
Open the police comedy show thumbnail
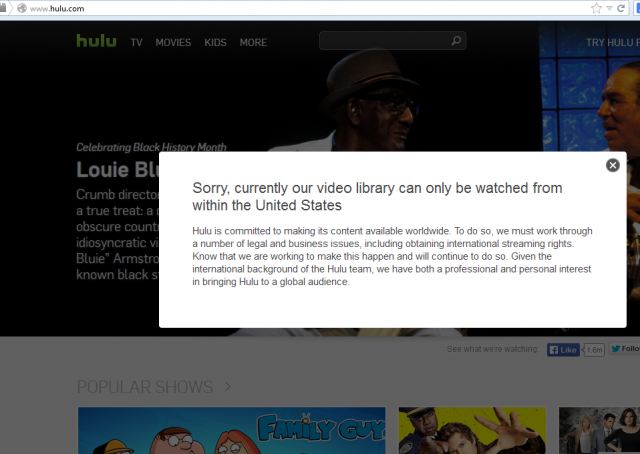(472, 430)
